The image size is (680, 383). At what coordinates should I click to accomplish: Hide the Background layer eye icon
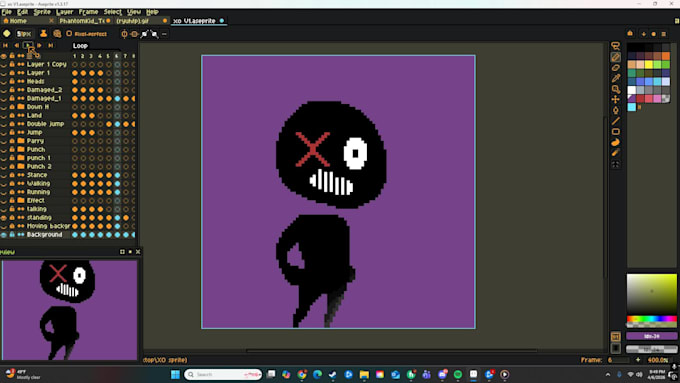(4, 235)
